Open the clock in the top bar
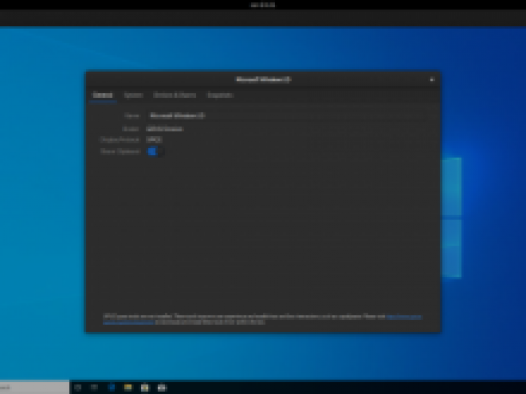The image size is (526, 394). tap(263, 5)
